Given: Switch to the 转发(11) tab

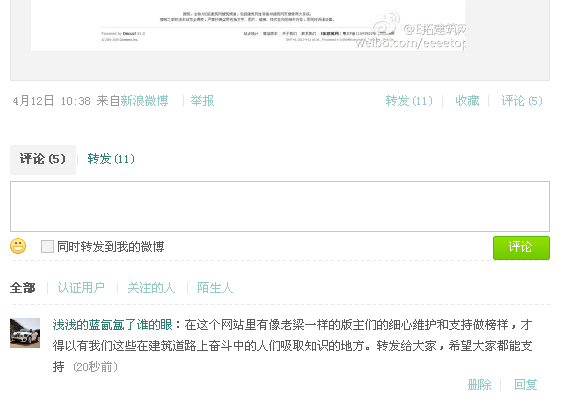Looking at the screenshot, I should coord(111,159).
